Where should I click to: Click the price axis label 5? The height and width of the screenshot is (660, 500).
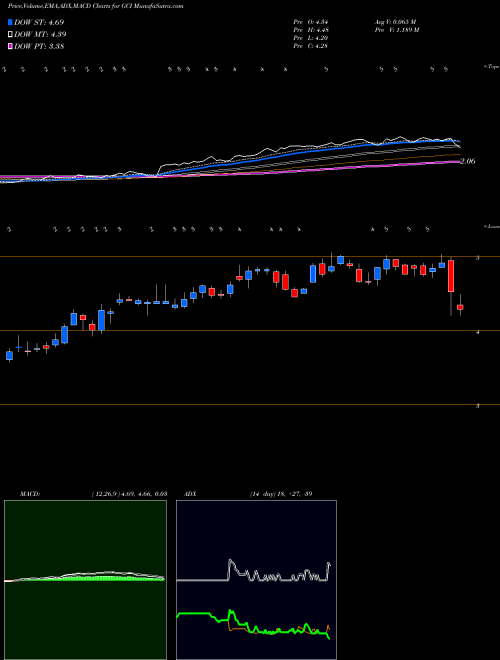(477, 258)
